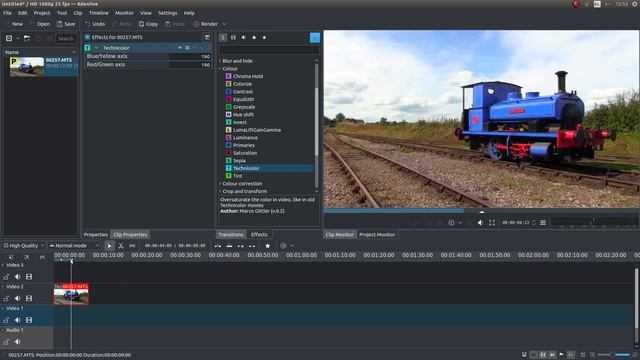The height and width of the screenshot is (360, 640).
Task: Click the Undo toolbar button
Action: pos(95,24)
